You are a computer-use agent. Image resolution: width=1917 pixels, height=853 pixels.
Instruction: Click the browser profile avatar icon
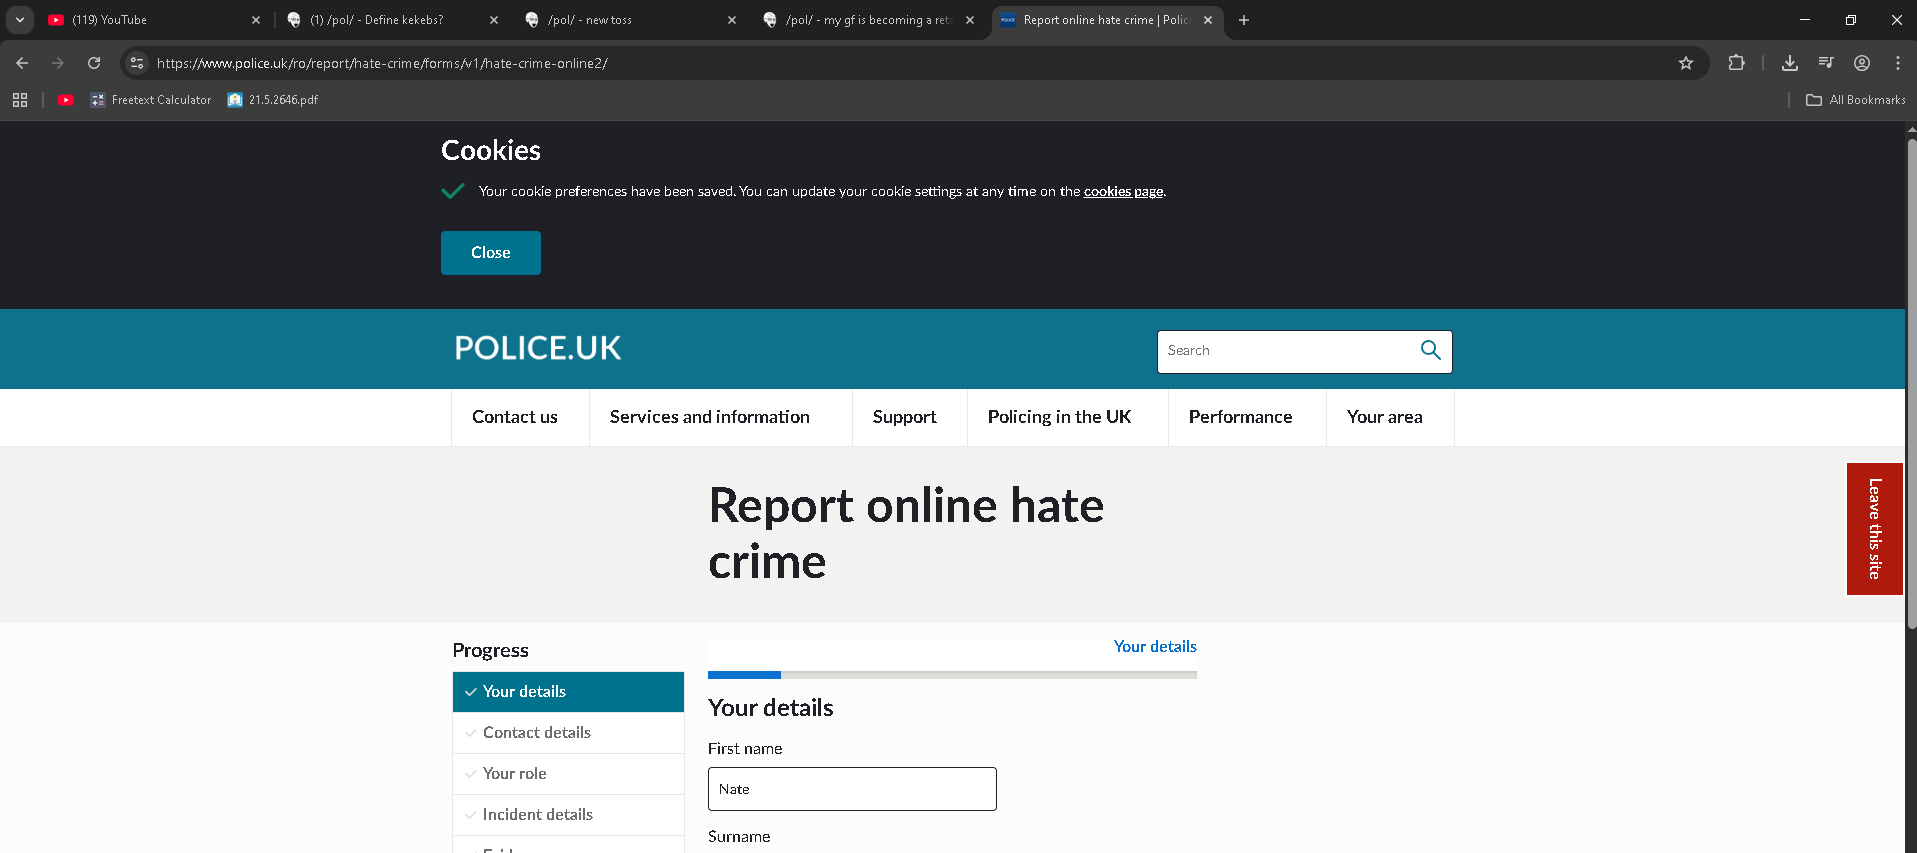click(x=1862, y=63)
